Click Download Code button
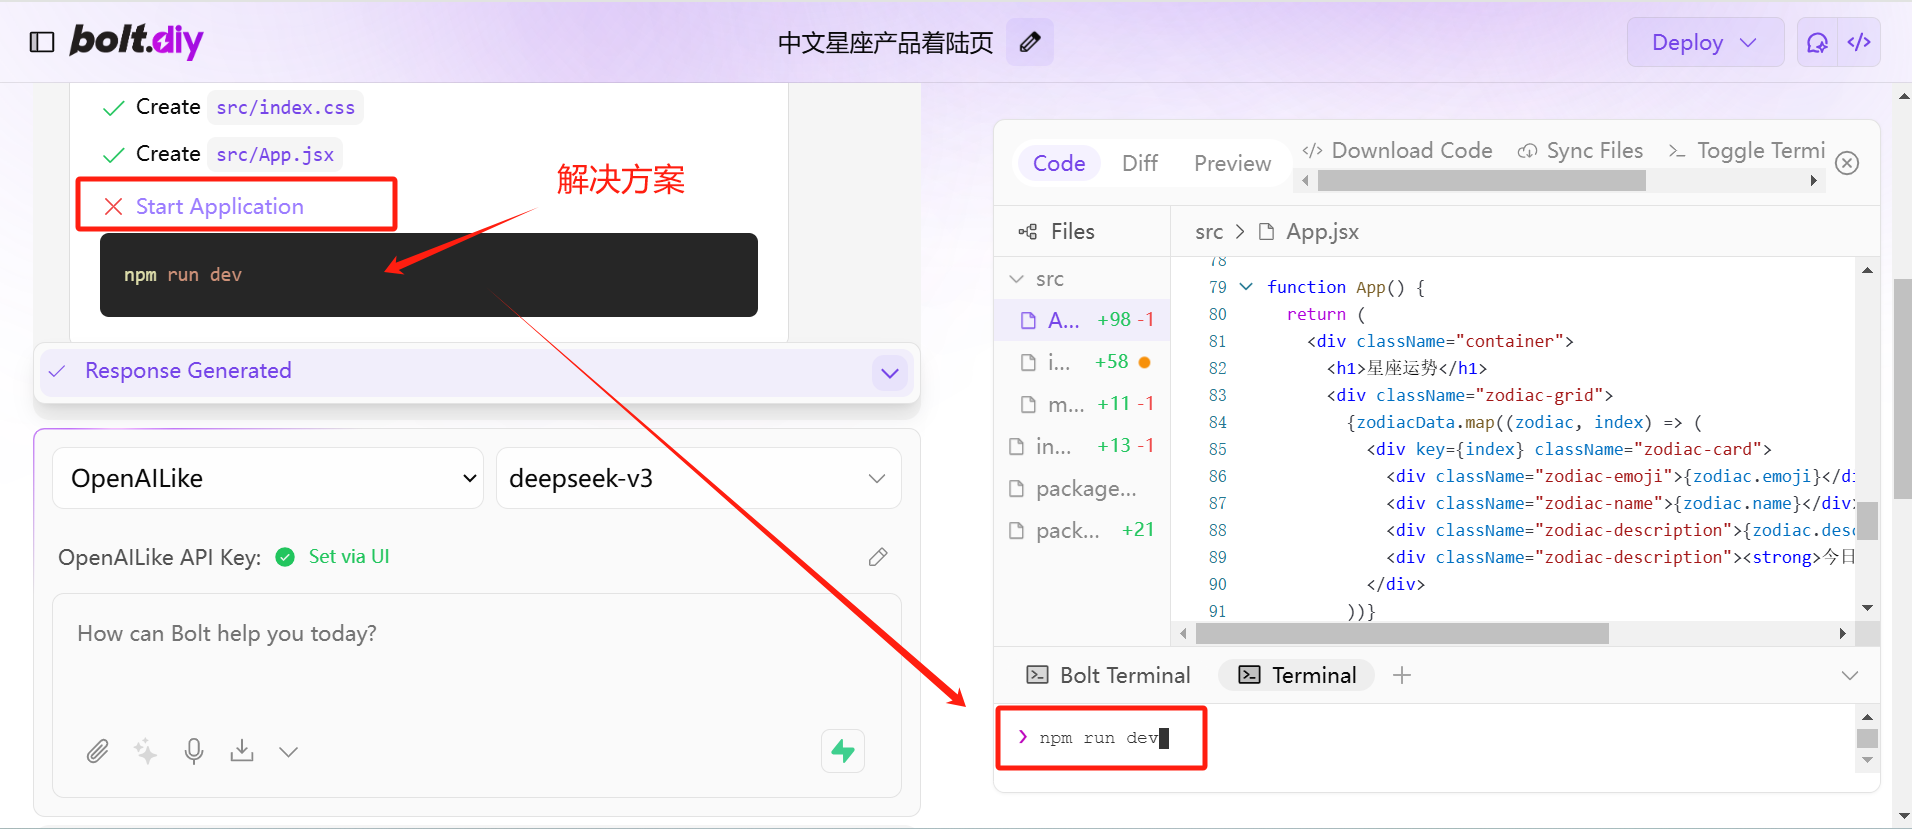1912x829 pixels. pos(1397,151)
